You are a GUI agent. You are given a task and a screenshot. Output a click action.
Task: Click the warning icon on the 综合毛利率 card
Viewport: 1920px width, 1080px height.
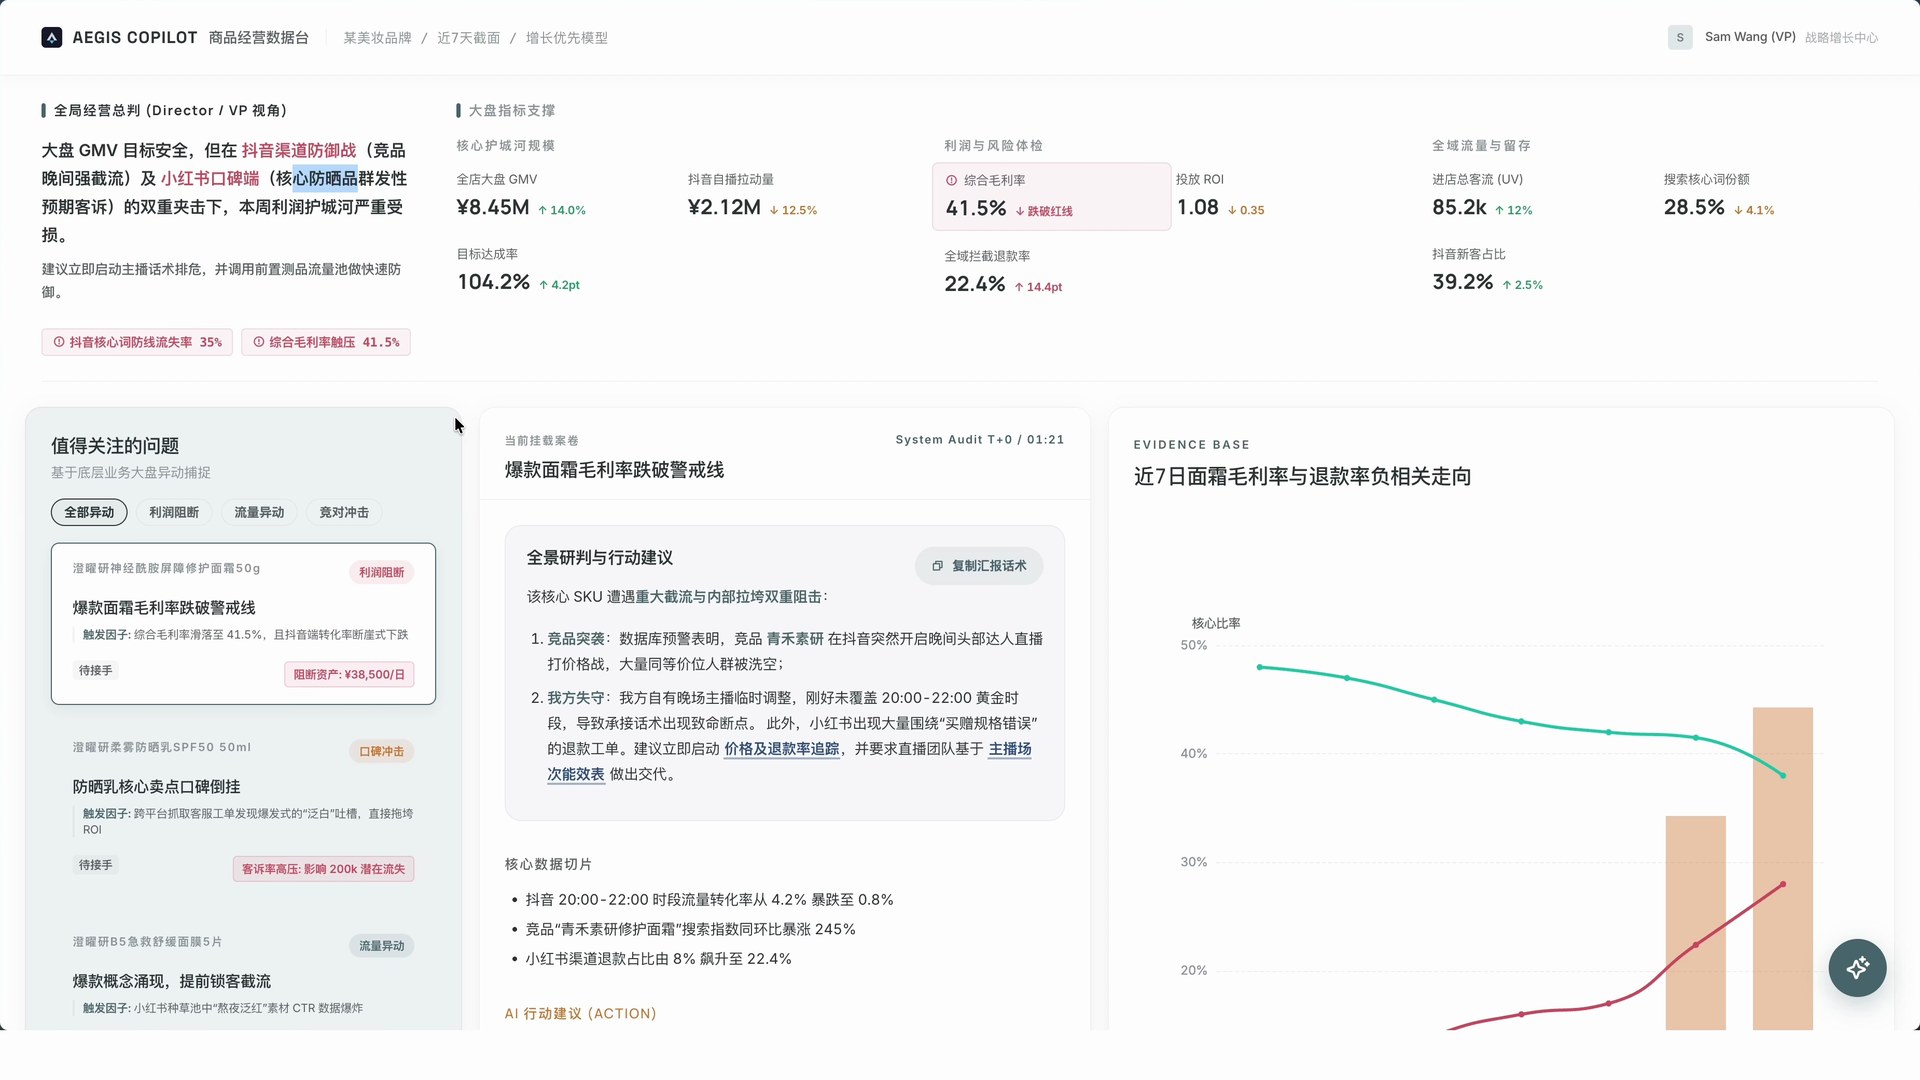(x=949, y=179)
